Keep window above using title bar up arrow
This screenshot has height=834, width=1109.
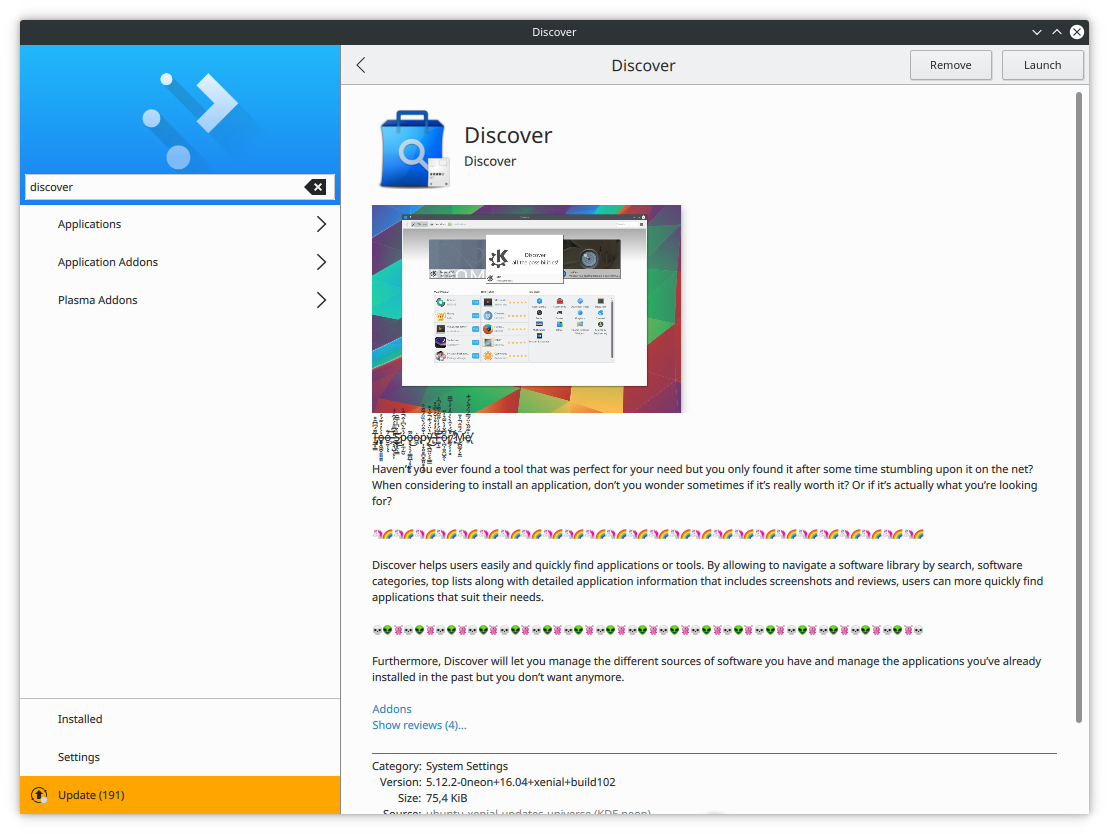click(x=1057, y=32)
